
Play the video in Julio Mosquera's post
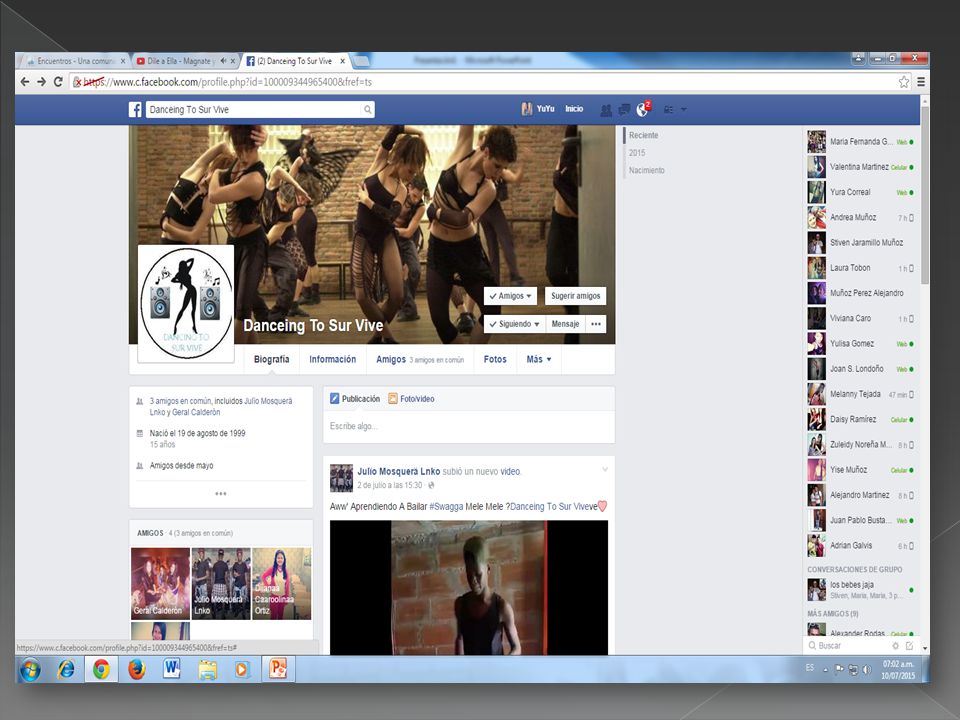469,588
